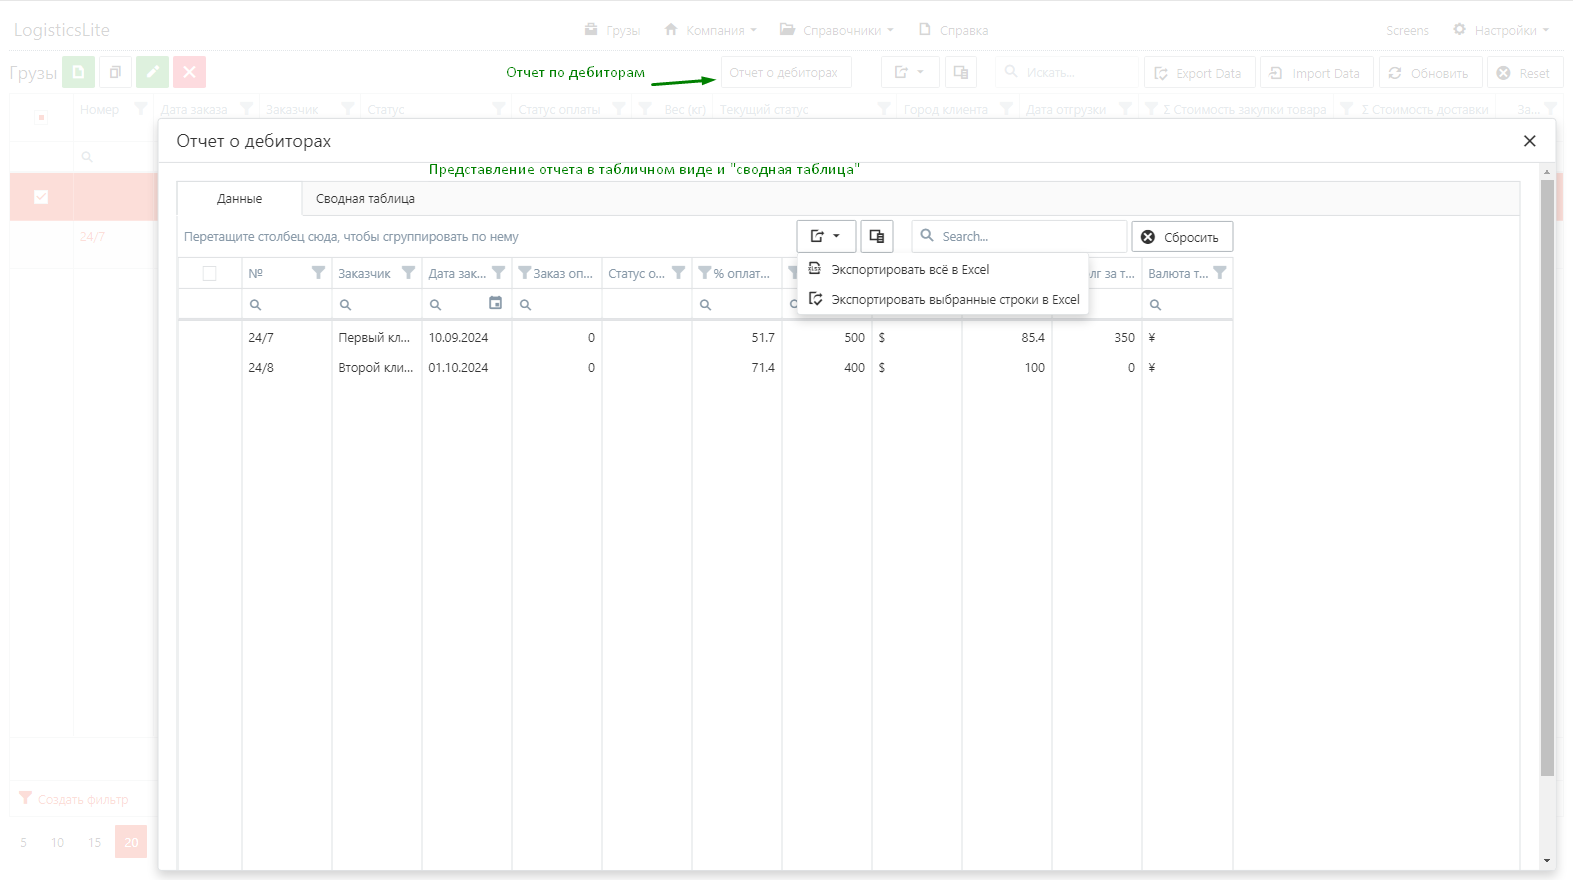The width and height of the screenshot is (1573, 880).
Task: Tick the select-all checkbox in report grid
Action: tap(209, 273)
